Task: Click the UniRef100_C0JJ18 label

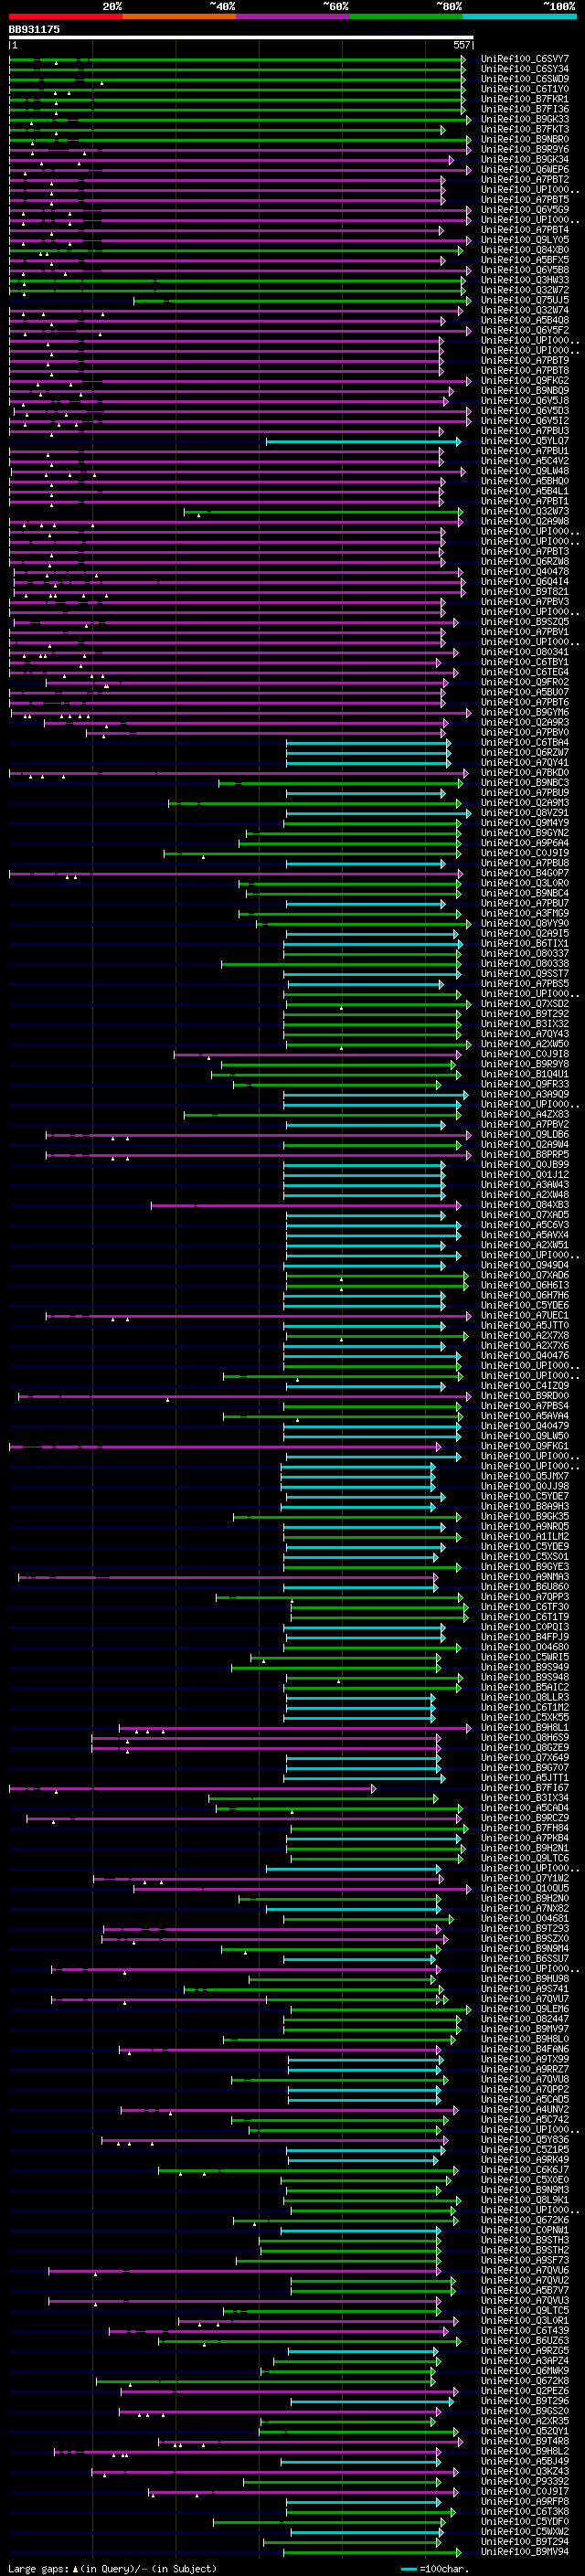Action: tap(524, 1053)
